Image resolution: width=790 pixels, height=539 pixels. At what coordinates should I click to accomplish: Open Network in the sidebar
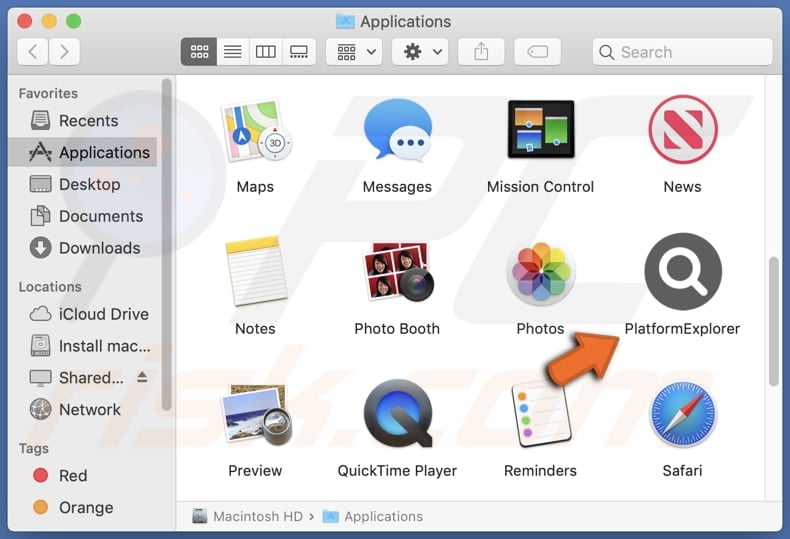pyautogui.click(x=83, y=410)
